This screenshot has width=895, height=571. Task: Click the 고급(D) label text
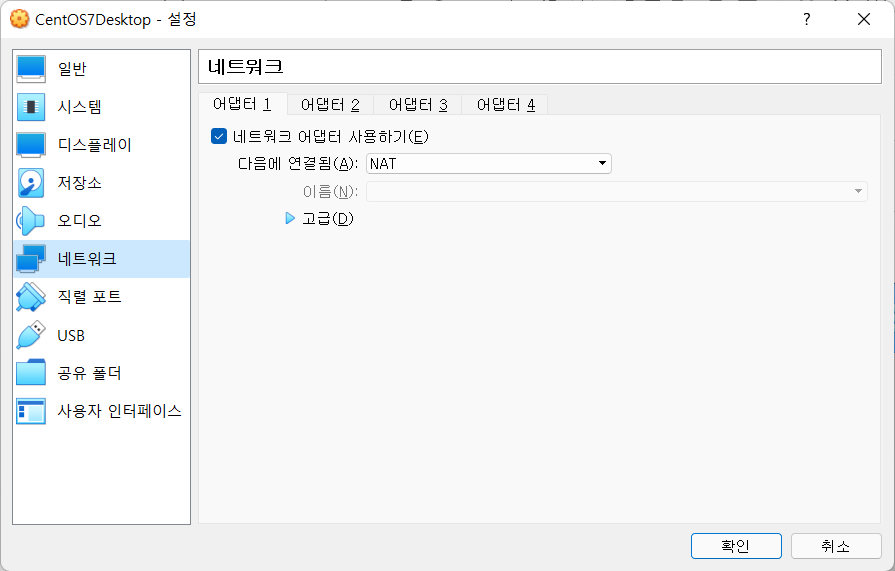coord(328,219)
